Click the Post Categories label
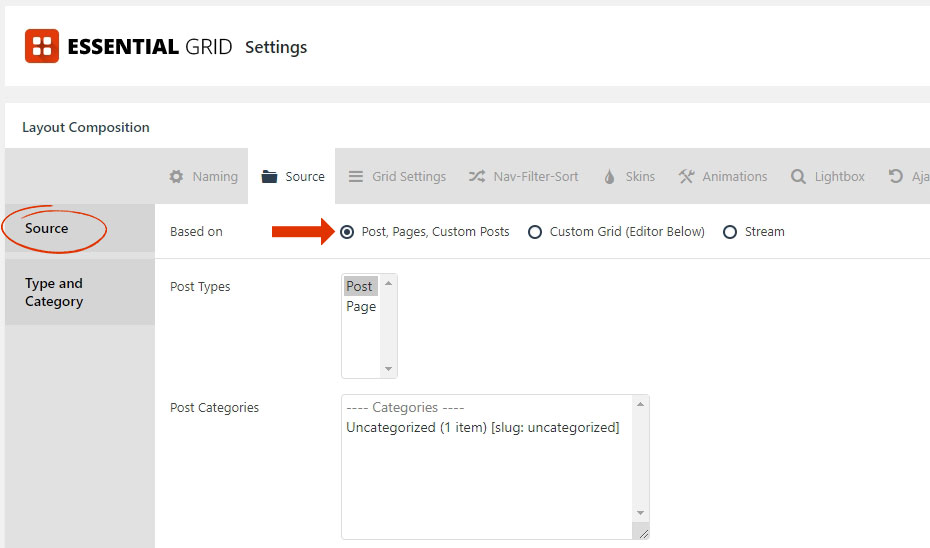 click(x=214, y=407)
